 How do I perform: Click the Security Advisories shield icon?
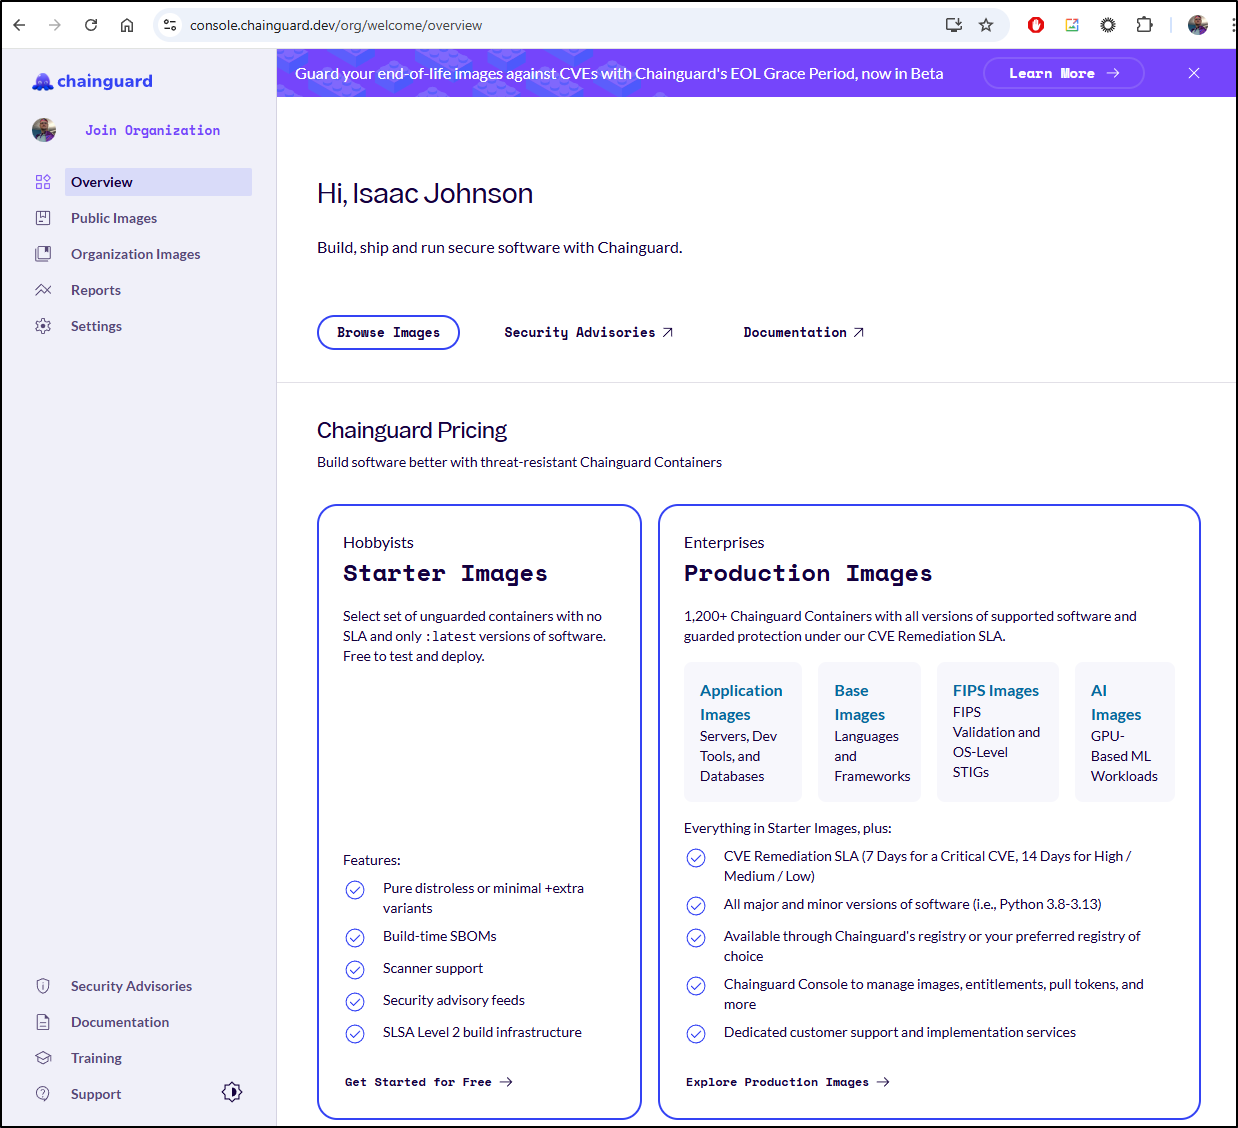[43, 986]
